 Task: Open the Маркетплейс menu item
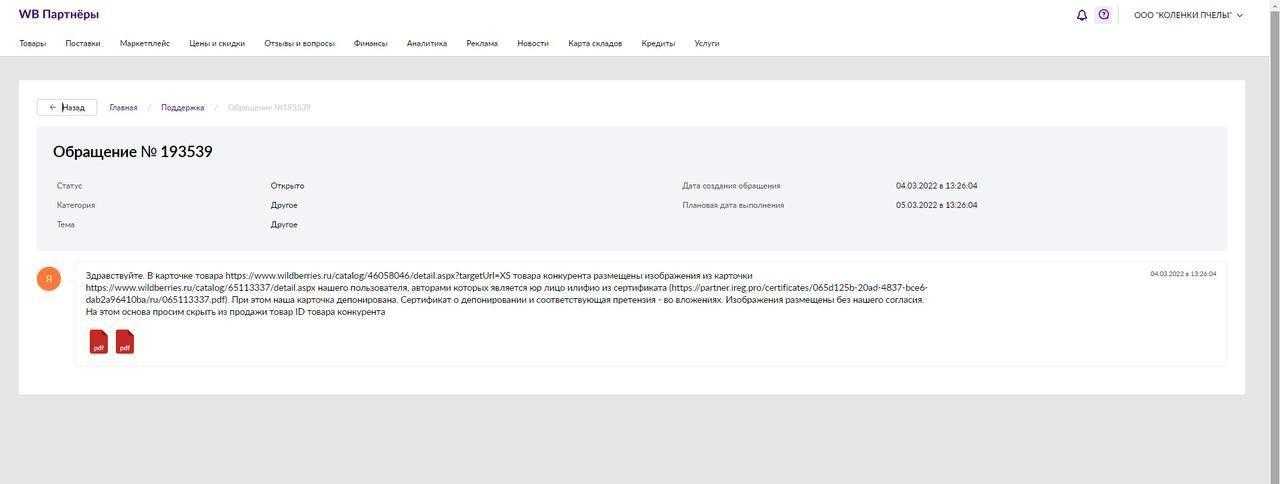[x=144, y=44]
